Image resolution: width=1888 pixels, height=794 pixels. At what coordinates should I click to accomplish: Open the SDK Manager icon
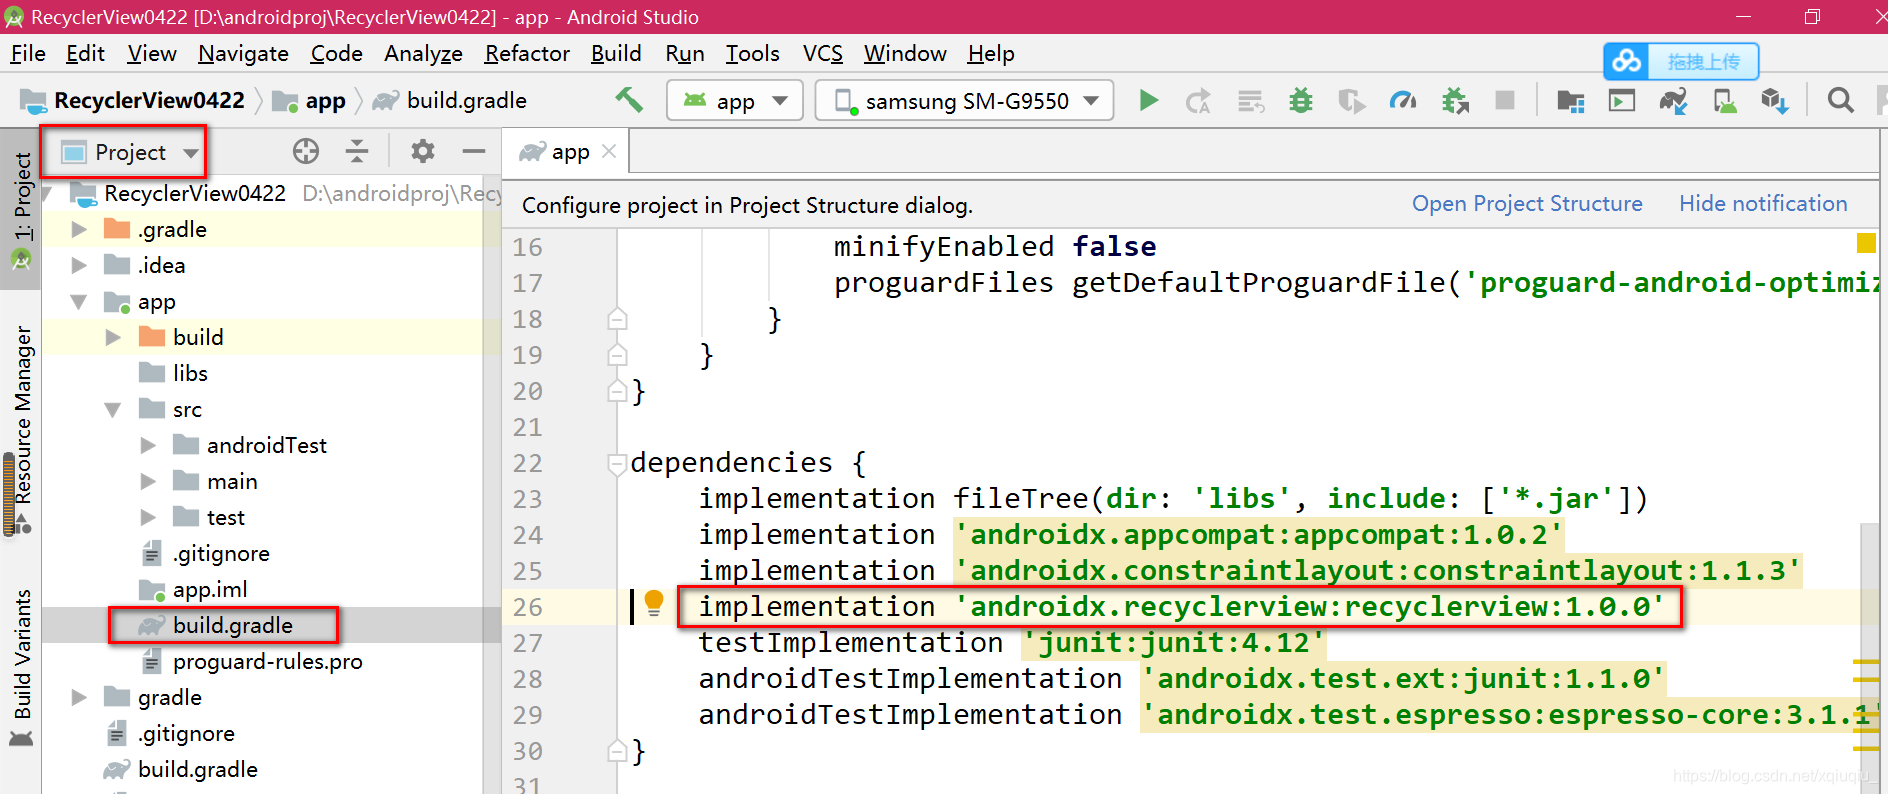pyautogui.click(x=1775, y=101)
